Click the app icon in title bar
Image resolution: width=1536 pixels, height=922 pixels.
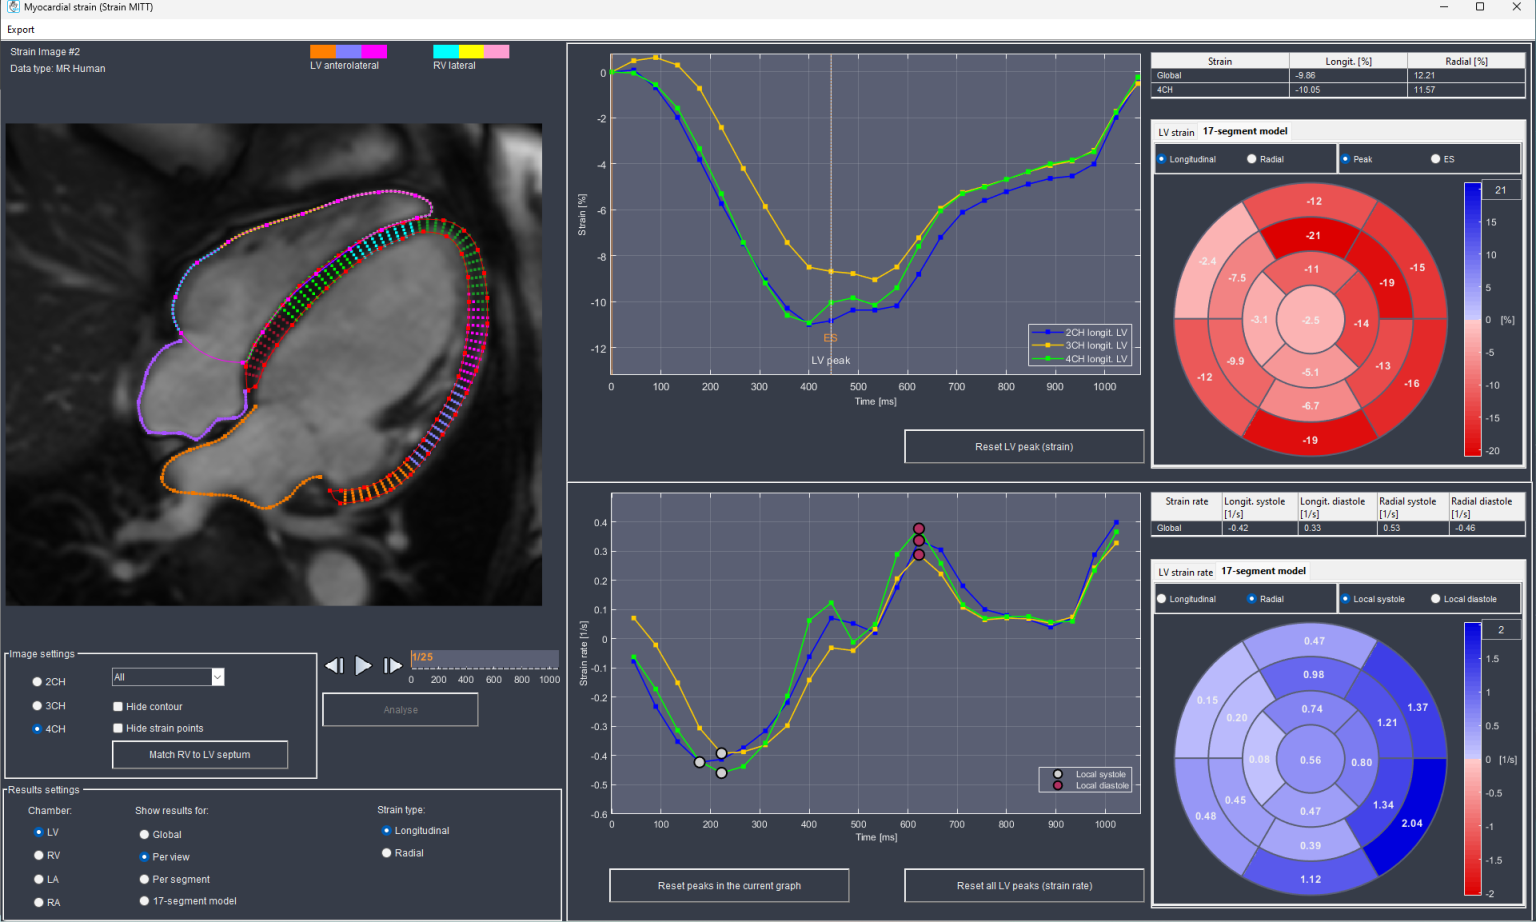click(13, 7)
